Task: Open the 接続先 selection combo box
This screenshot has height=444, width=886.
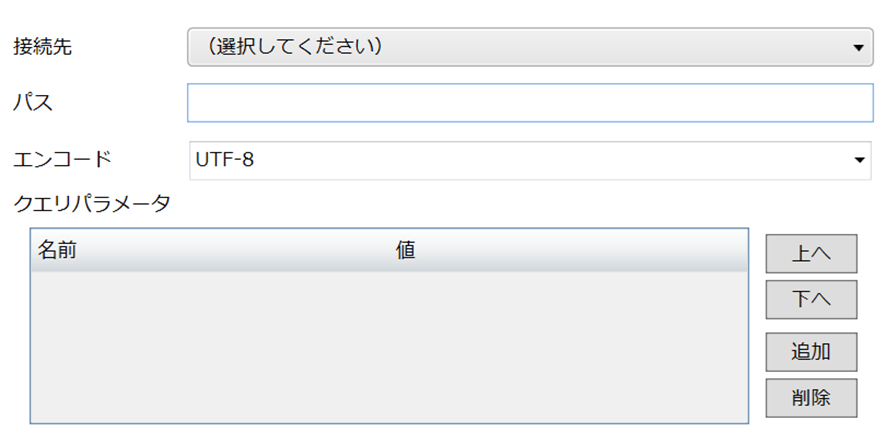Action: tap(530, 46)
